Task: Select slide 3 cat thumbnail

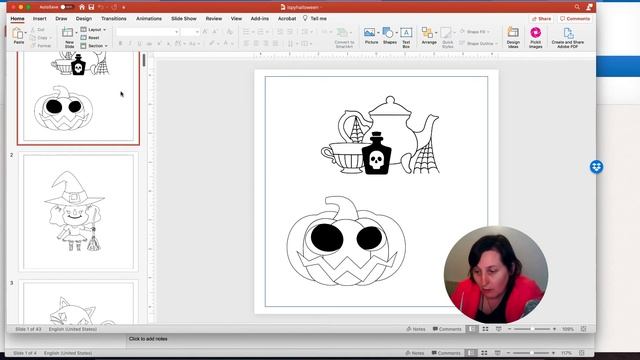Action: coord(78,302)
